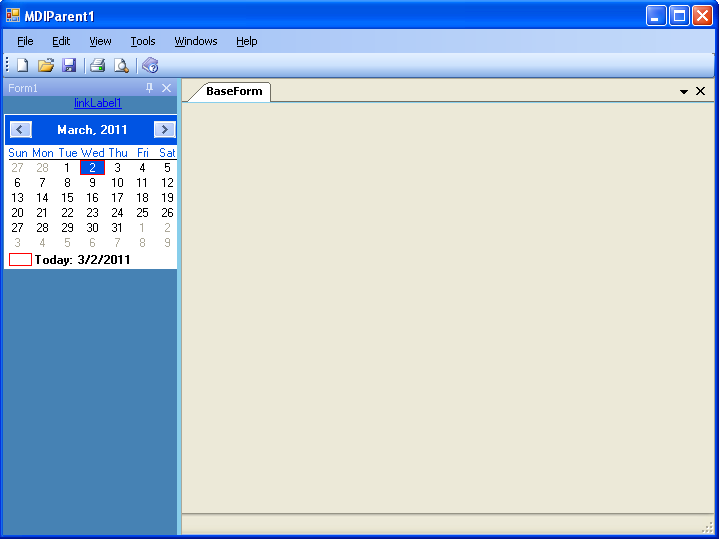Viewport: 719px width, 539px height.
Task: Click the Help book toolbar icon
Action: (150, 65)
